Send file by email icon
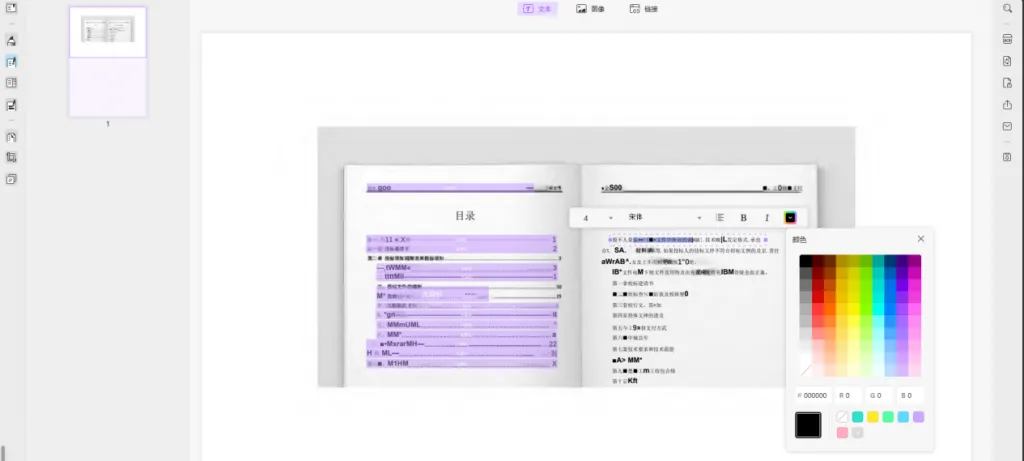1024x461 pixels. [1007, 127]
